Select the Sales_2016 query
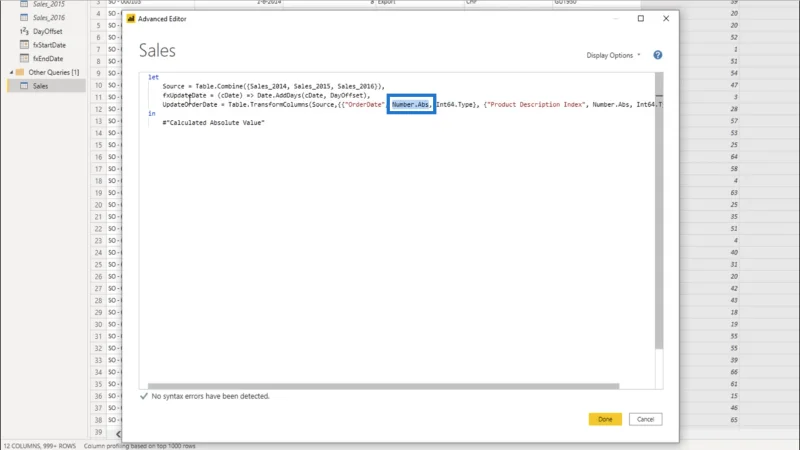The height and width of the screenshot is (450, 800). pyautogui.click(x=49, y=17)
